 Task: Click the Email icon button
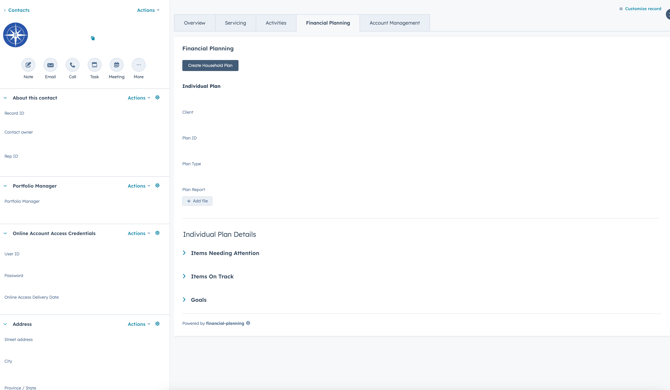tap(50, 65)
